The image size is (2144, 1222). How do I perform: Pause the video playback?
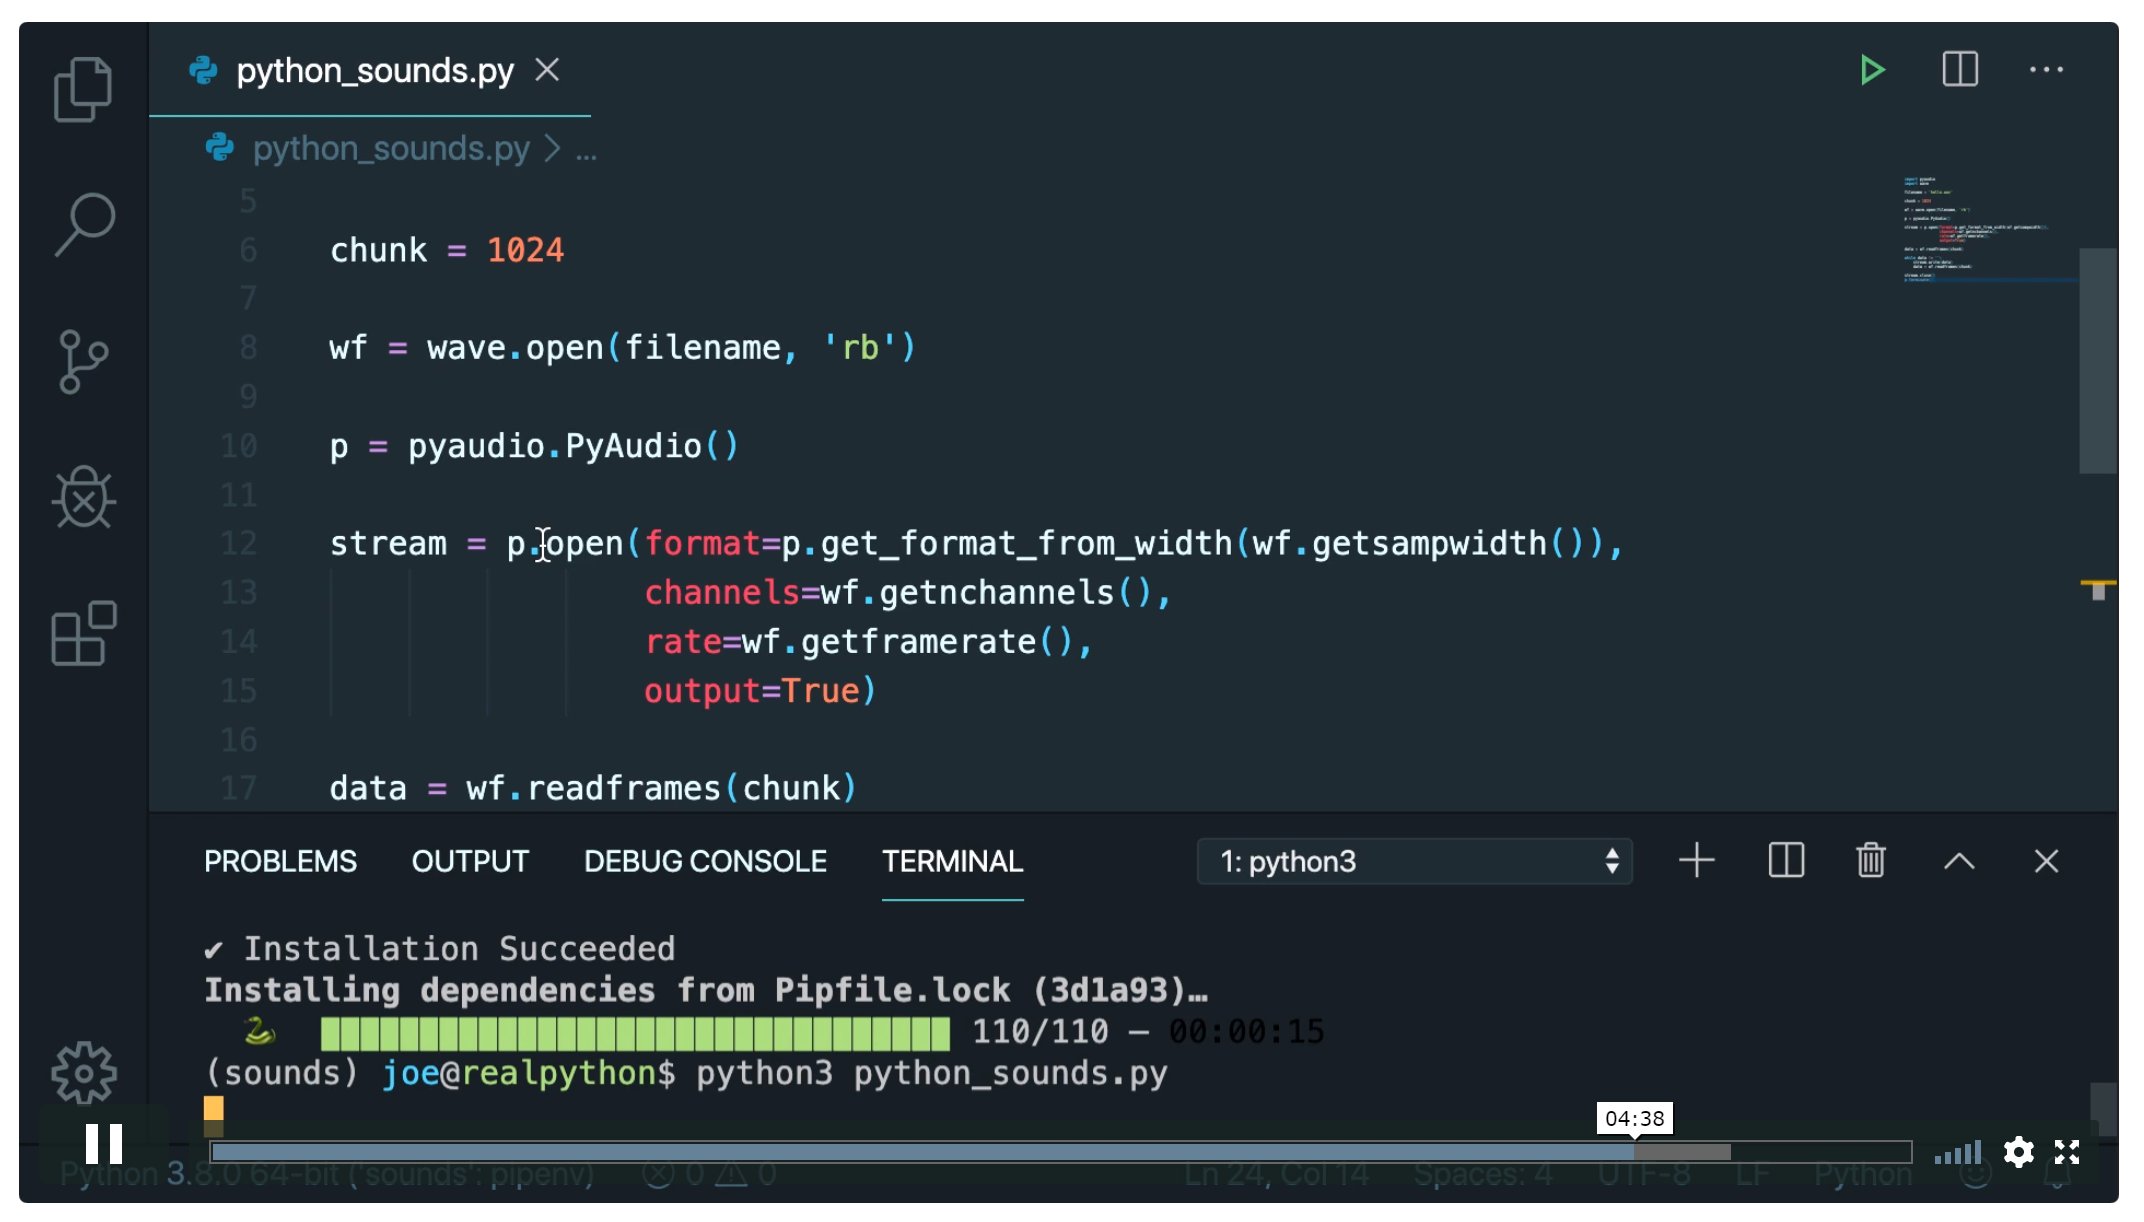click(103, 1144)
